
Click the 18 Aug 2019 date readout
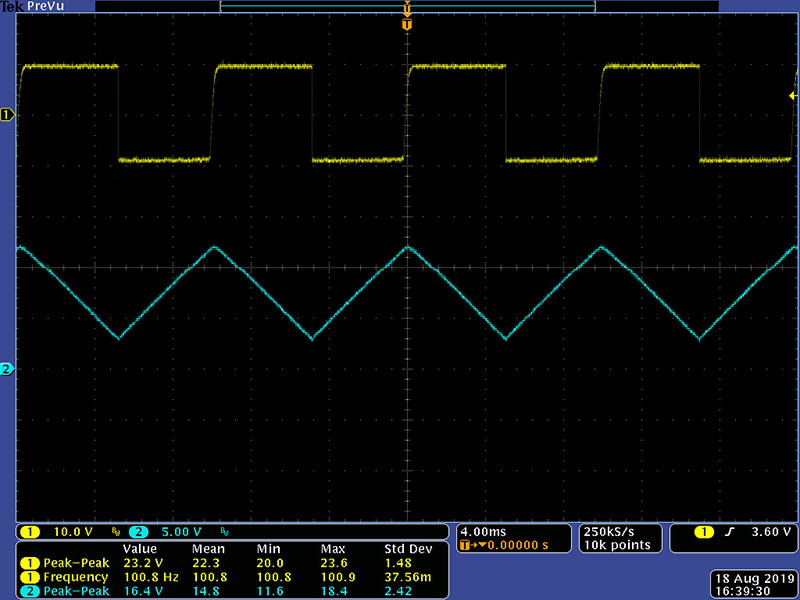[755, 579]
